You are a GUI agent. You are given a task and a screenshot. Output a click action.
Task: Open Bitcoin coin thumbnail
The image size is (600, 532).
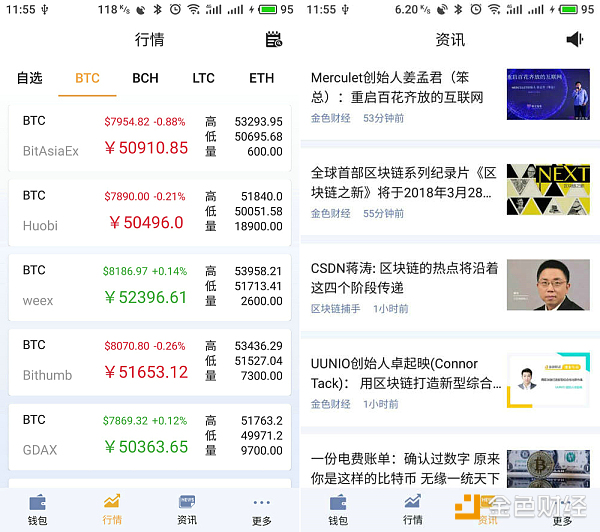pyautogui.click(x=548, y=468)
